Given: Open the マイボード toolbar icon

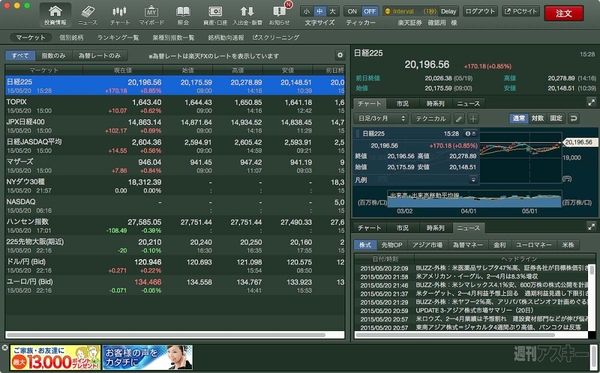Looking at the screenshot, I should [152, 15].
